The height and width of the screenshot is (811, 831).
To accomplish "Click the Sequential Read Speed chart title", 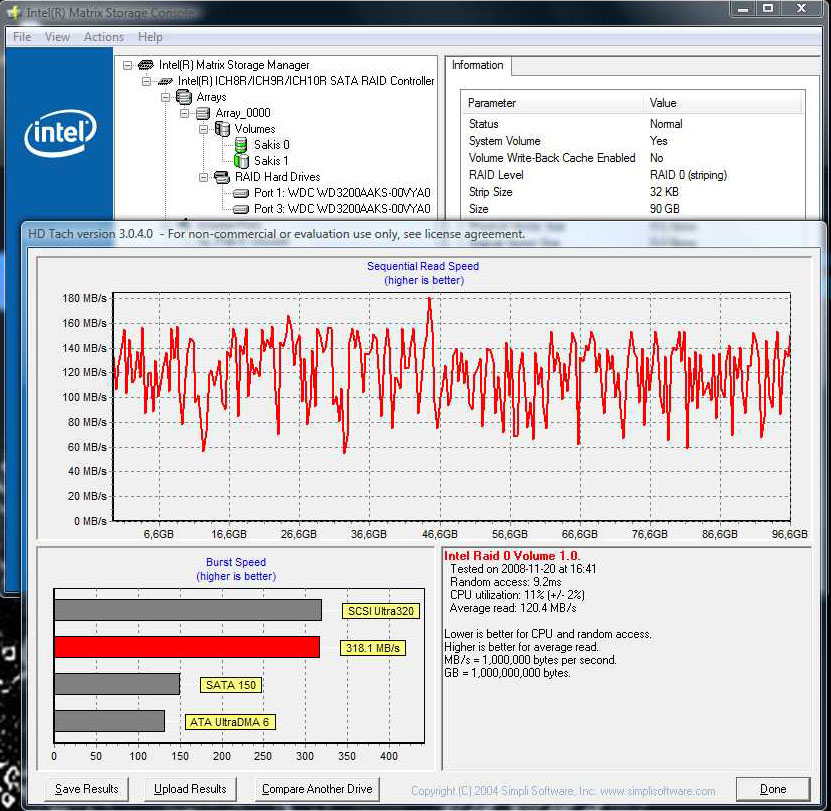I will [x=423, y=266].
